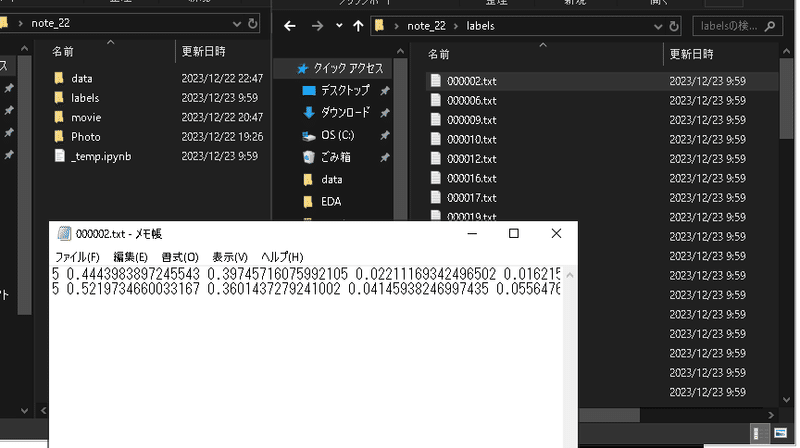
Task: Expand recent locations chevron dropdown
Action: tap(339, 26)
